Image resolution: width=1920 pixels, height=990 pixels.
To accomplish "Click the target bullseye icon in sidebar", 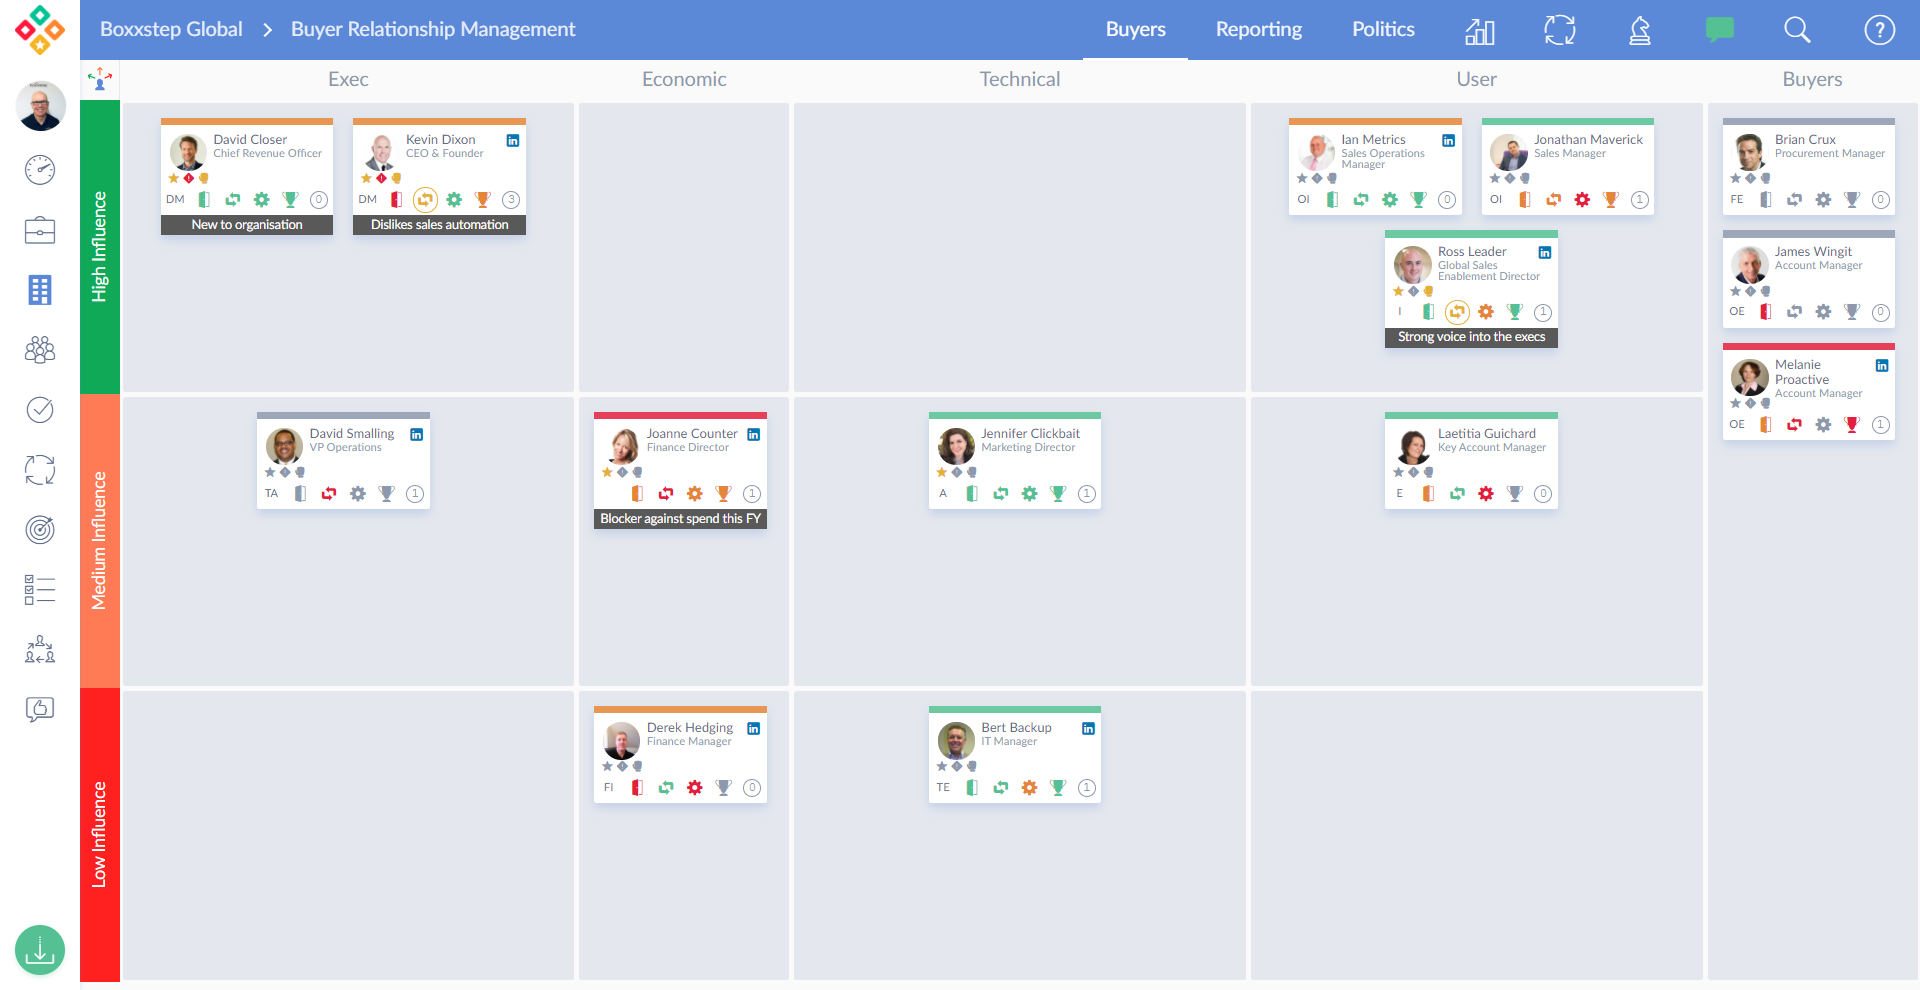I will point(40,529).
